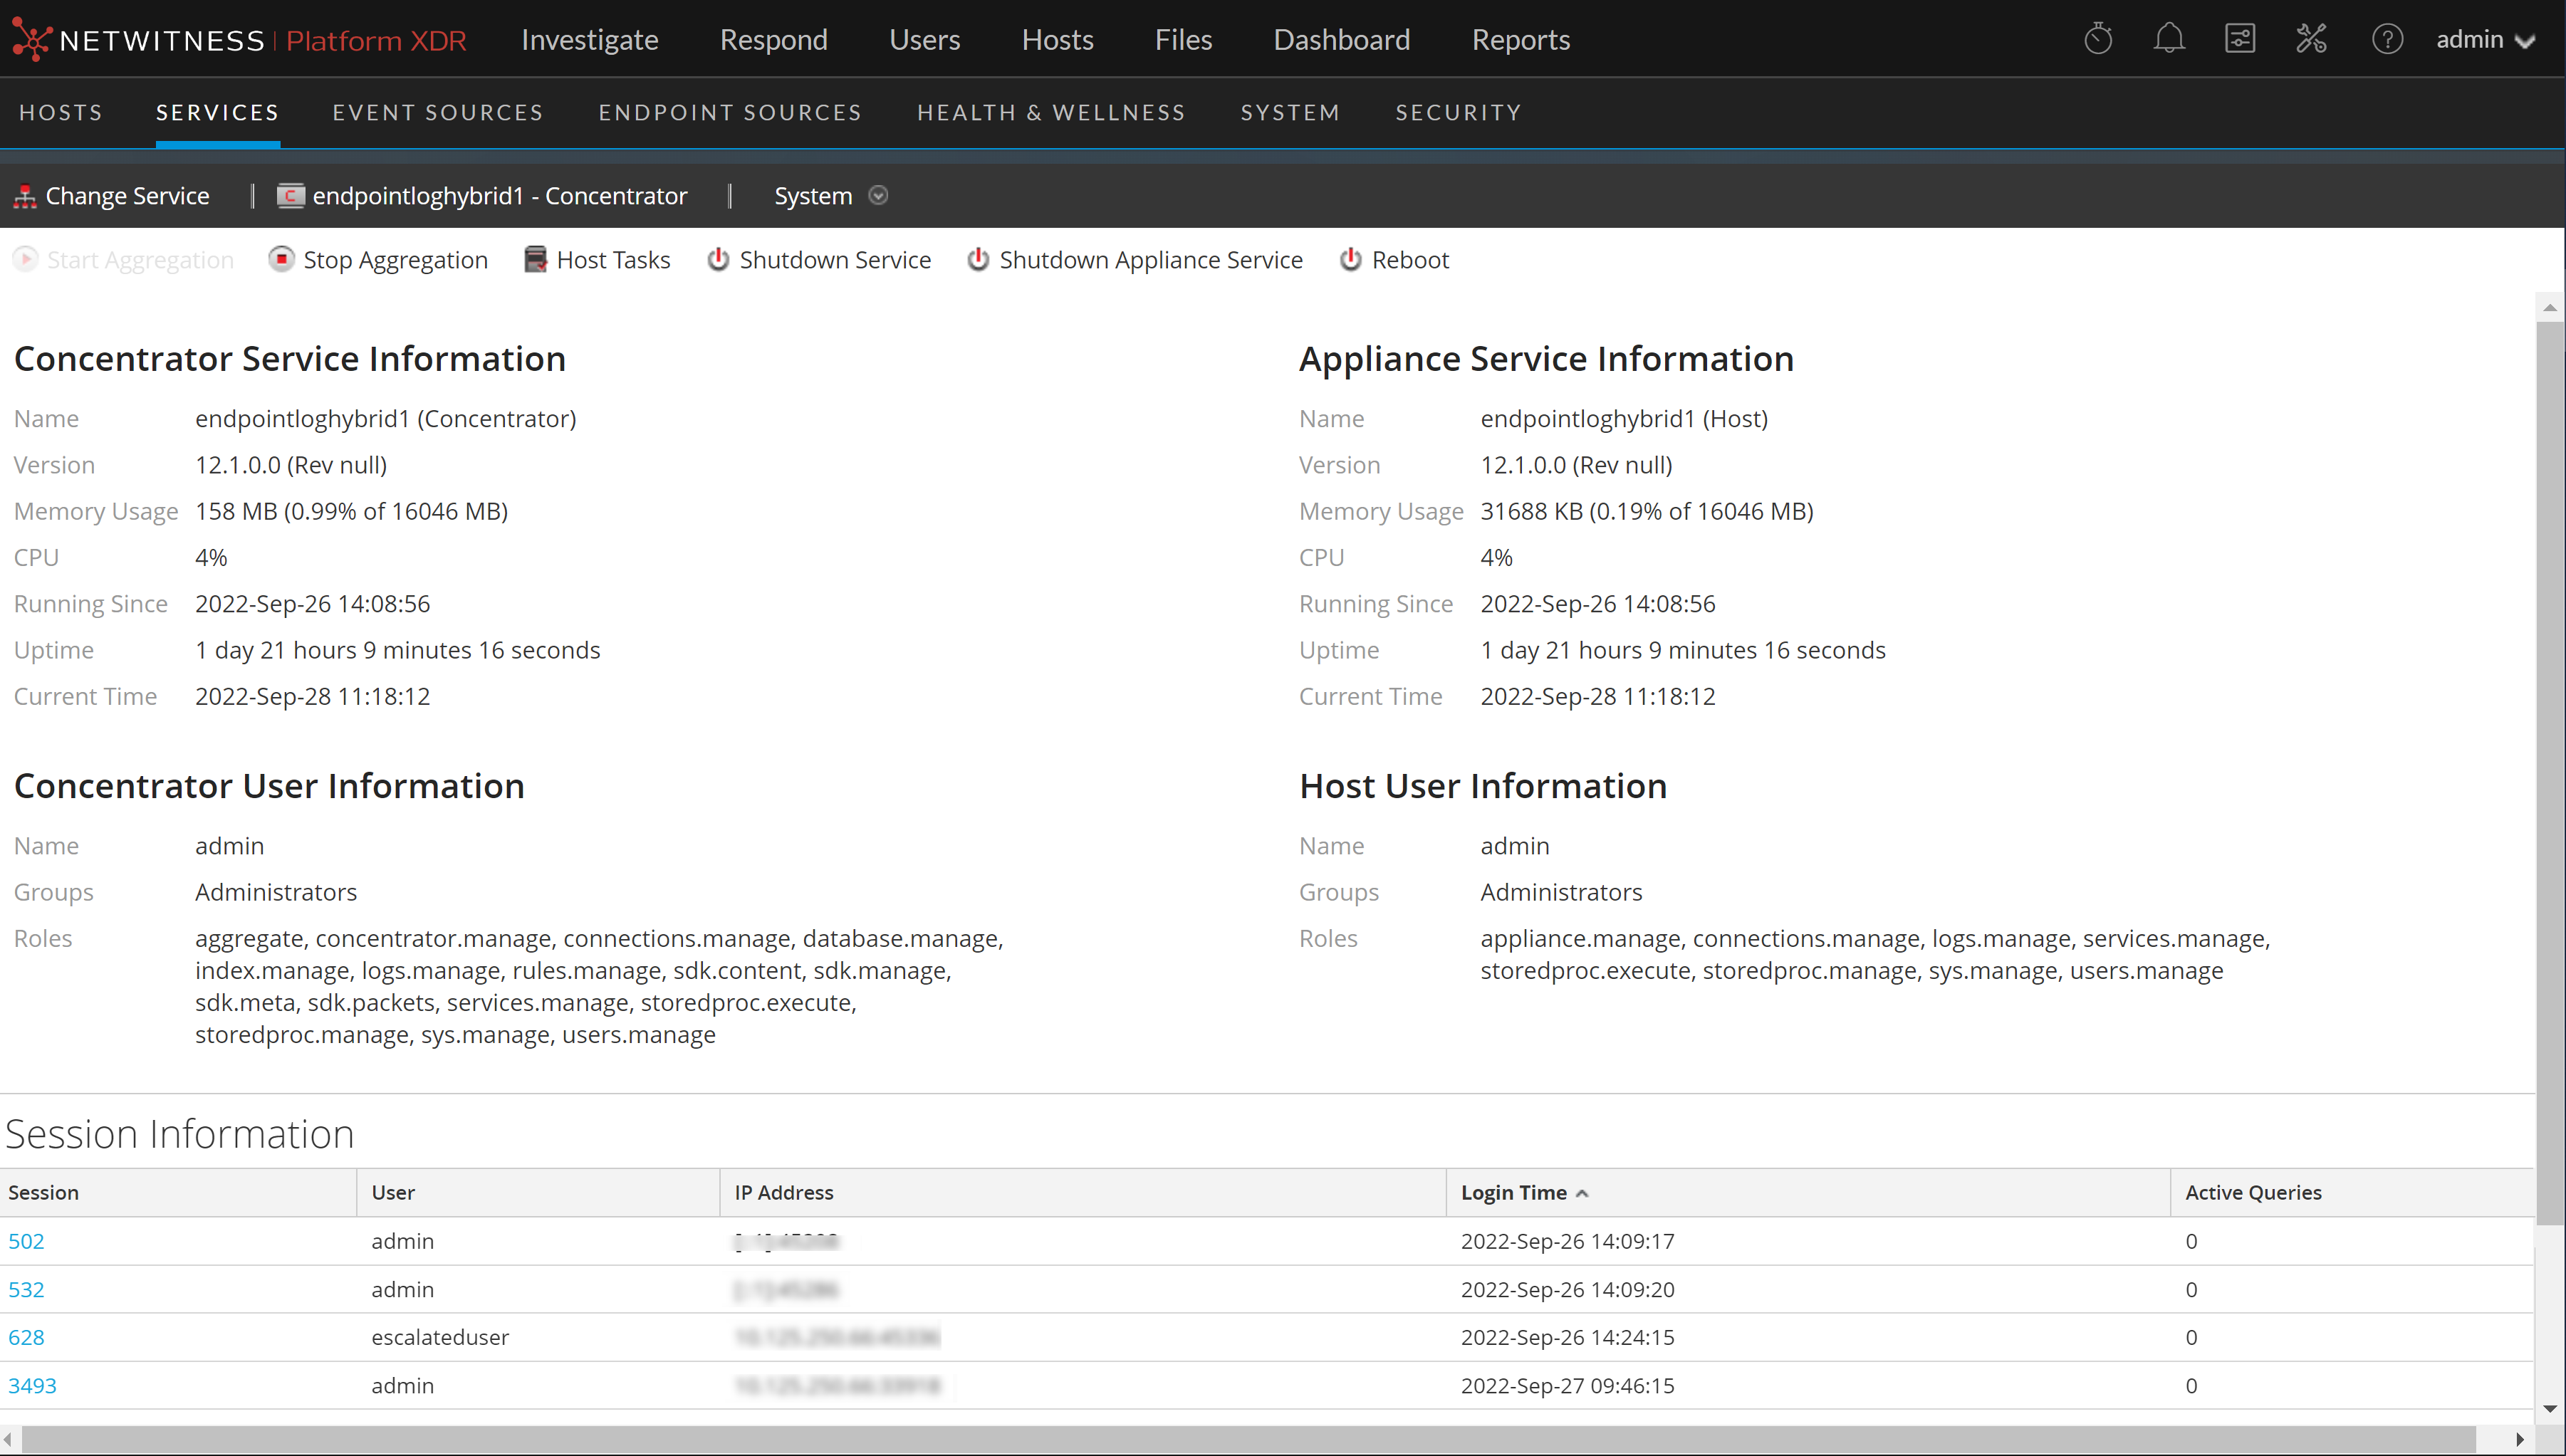Click the NetWitness logo icon

32,39
